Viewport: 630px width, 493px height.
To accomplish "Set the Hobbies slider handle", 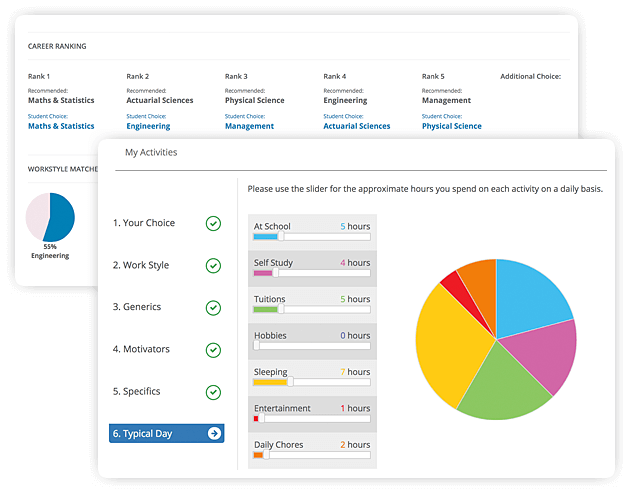I will click(256, 346).
